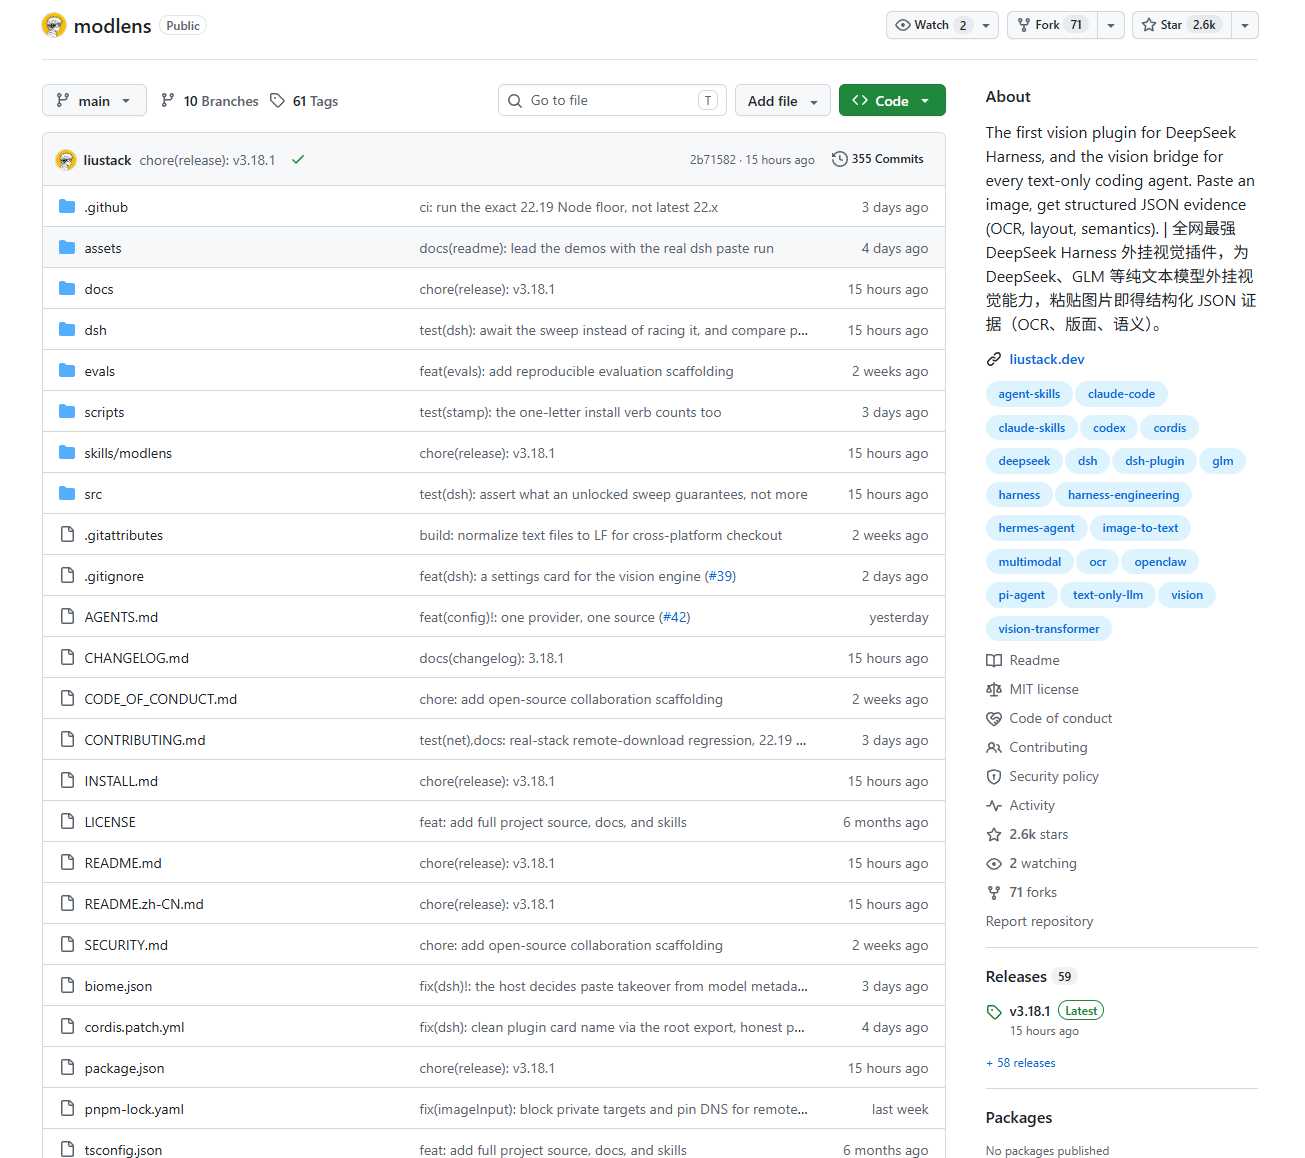This screenshot has width=1305, height=1158.
Task: Open the biome.json file
Action: click(118, 986)
